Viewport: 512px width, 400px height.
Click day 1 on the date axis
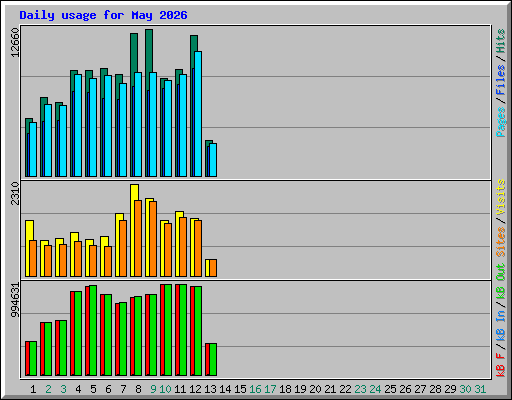(33, 389)
